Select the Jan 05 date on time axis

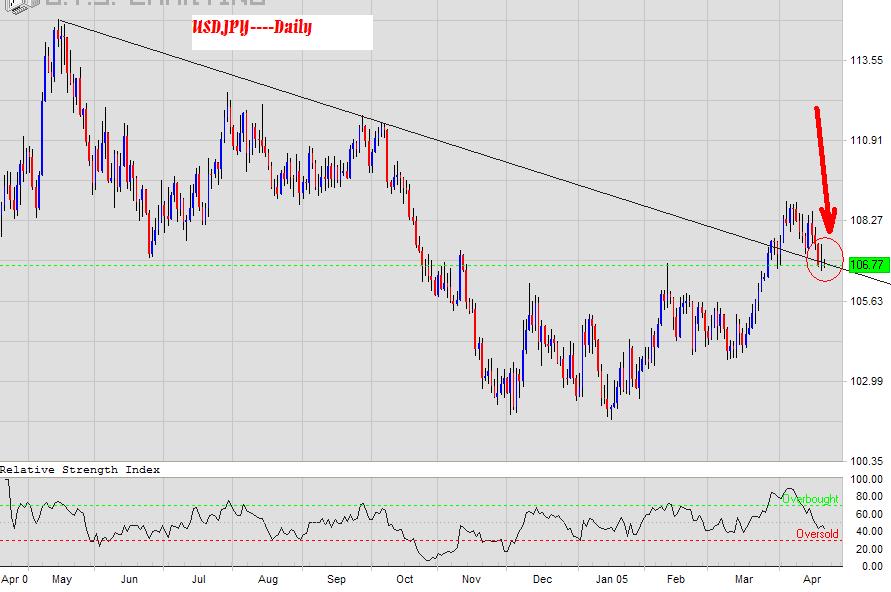(x=613, y=579)
